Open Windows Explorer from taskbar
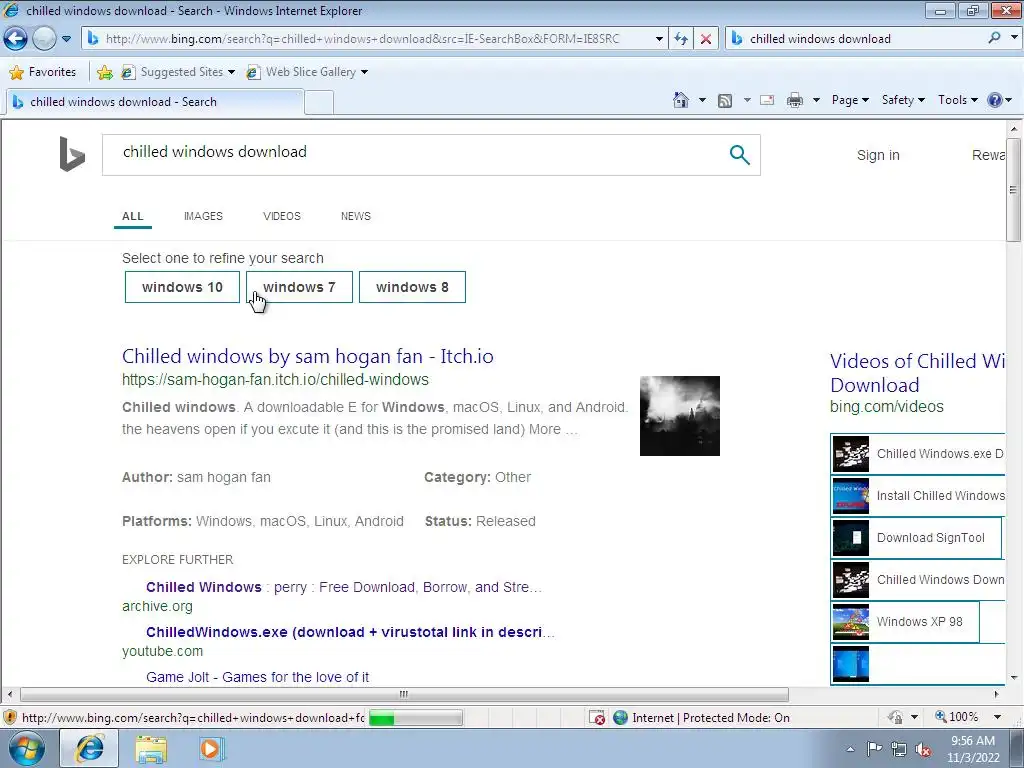This screenshot has width=1024, height=768. coord(151,749)
